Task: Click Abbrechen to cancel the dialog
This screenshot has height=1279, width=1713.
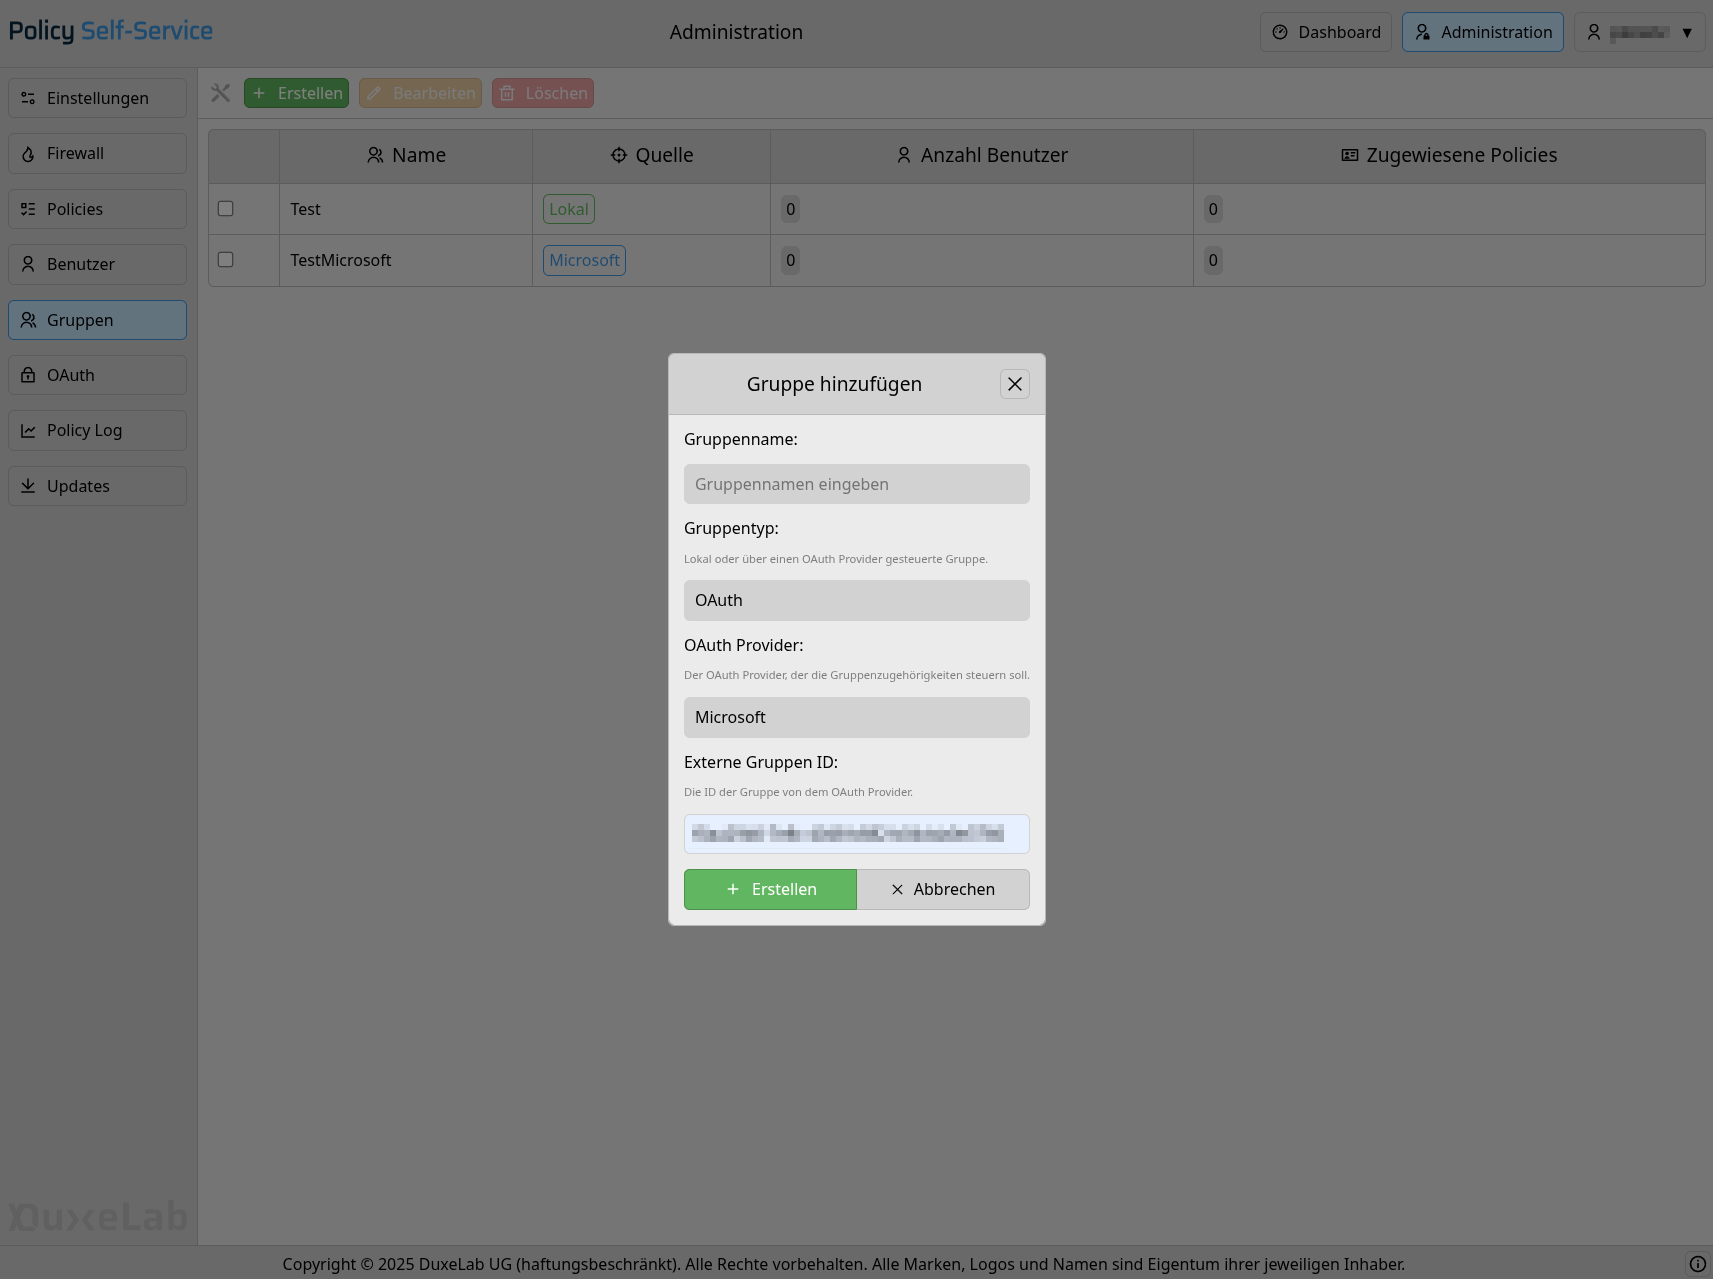Action: 942,890
